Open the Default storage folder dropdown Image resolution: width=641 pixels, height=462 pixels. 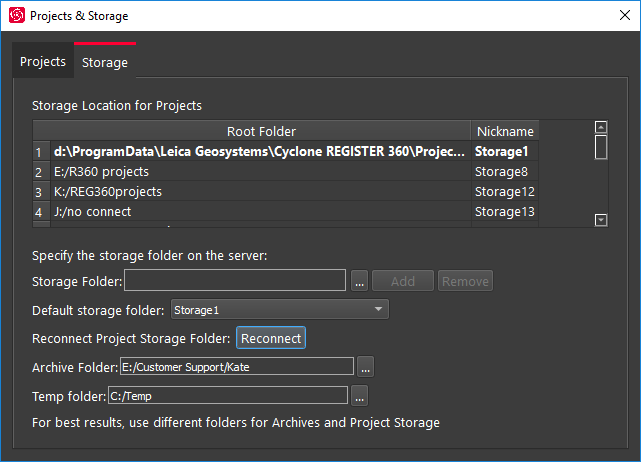point(279,310)
